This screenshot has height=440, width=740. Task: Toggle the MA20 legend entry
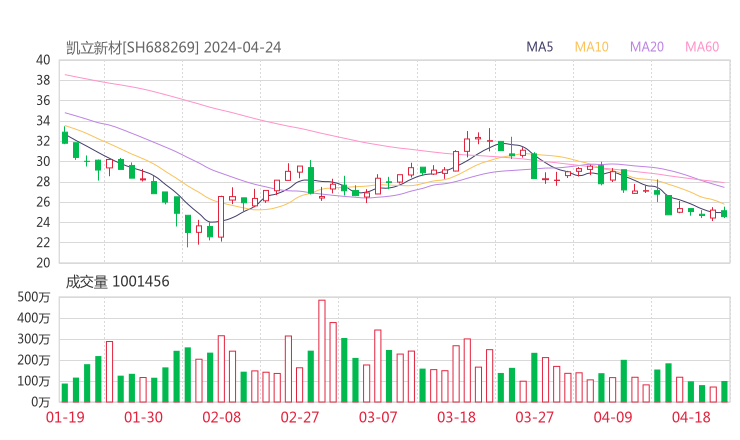pos(647,47)
